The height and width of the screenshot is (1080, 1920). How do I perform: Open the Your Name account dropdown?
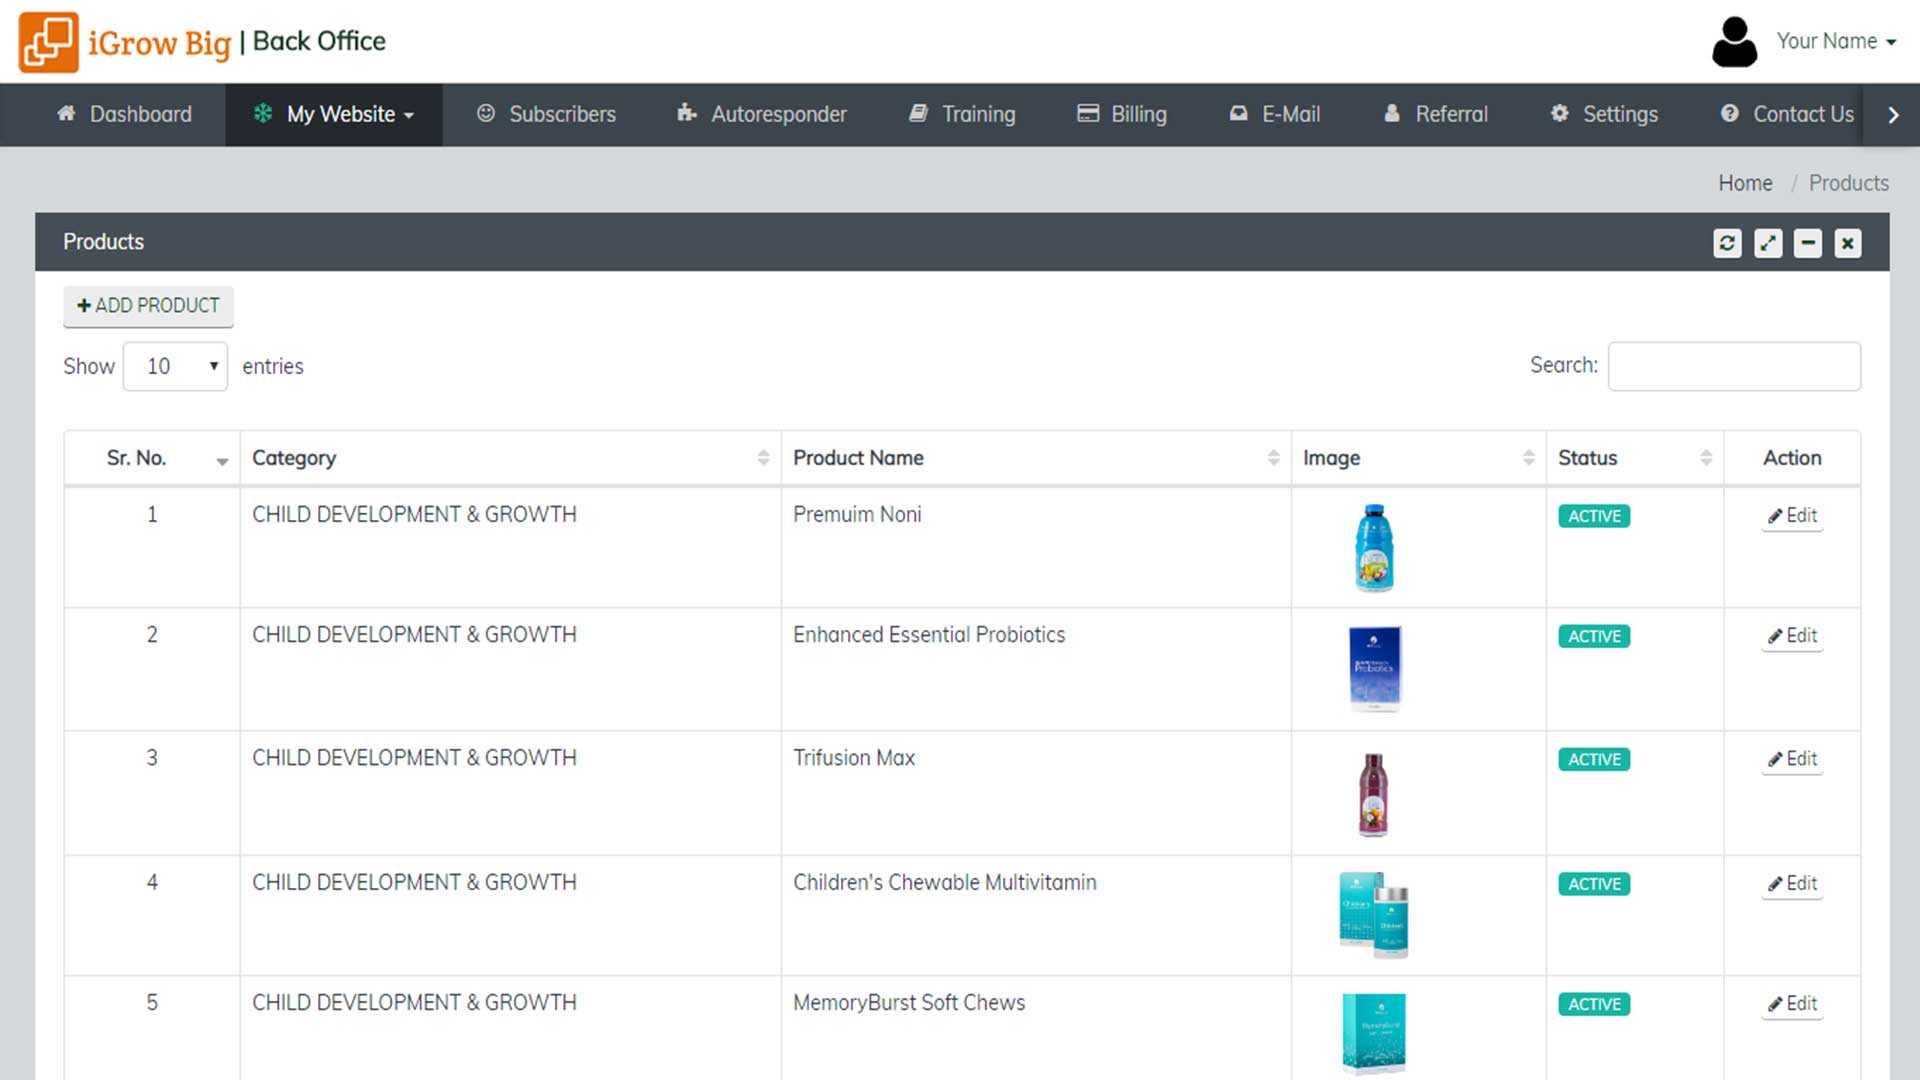pyautogui.click(x=1836, y=42)
